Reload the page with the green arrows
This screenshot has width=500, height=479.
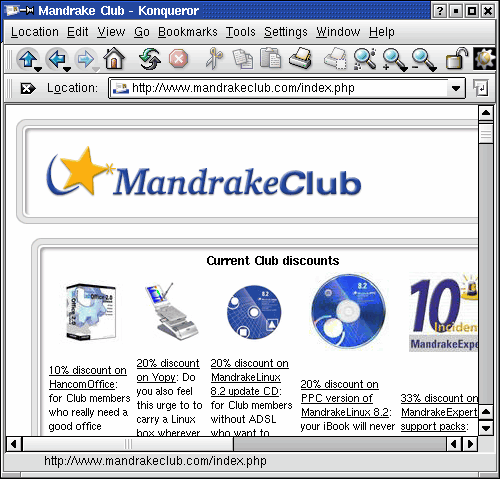tap(150, 59)
